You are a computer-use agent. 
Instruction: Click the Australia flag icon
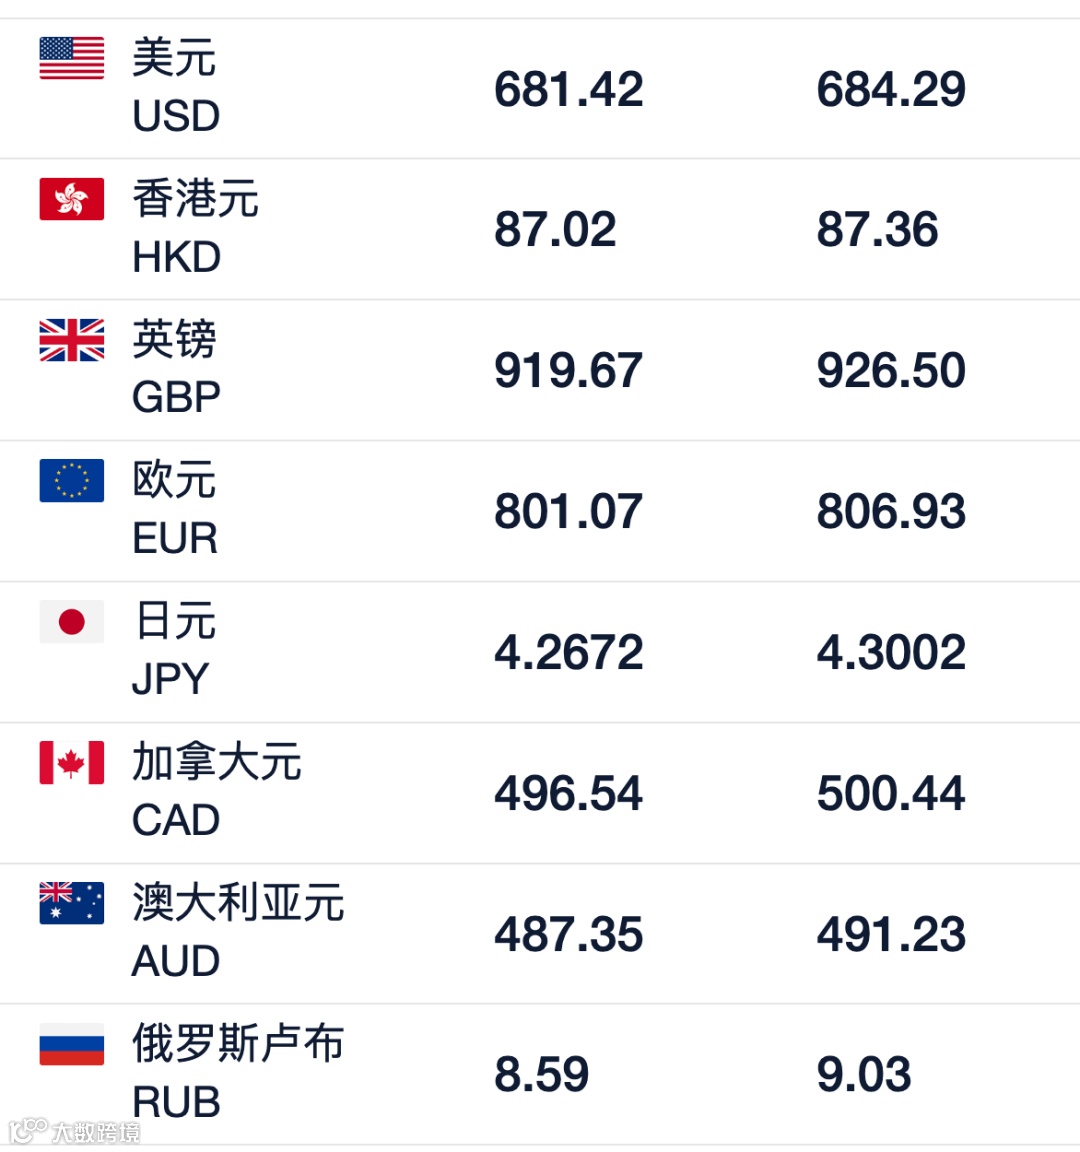pyautogui.click(x=71, y=903)
